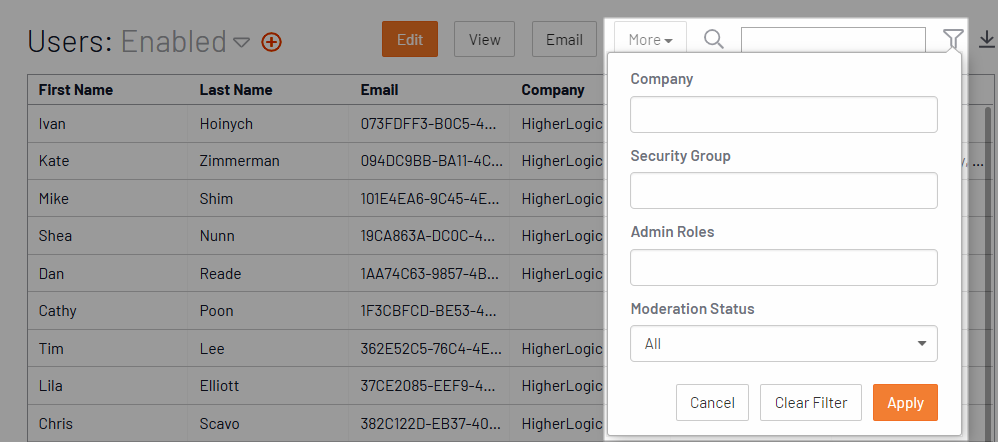Screen dimensions: 998x442
Task: Click the red add user plus icon
Action: click(x=272, y=43)
